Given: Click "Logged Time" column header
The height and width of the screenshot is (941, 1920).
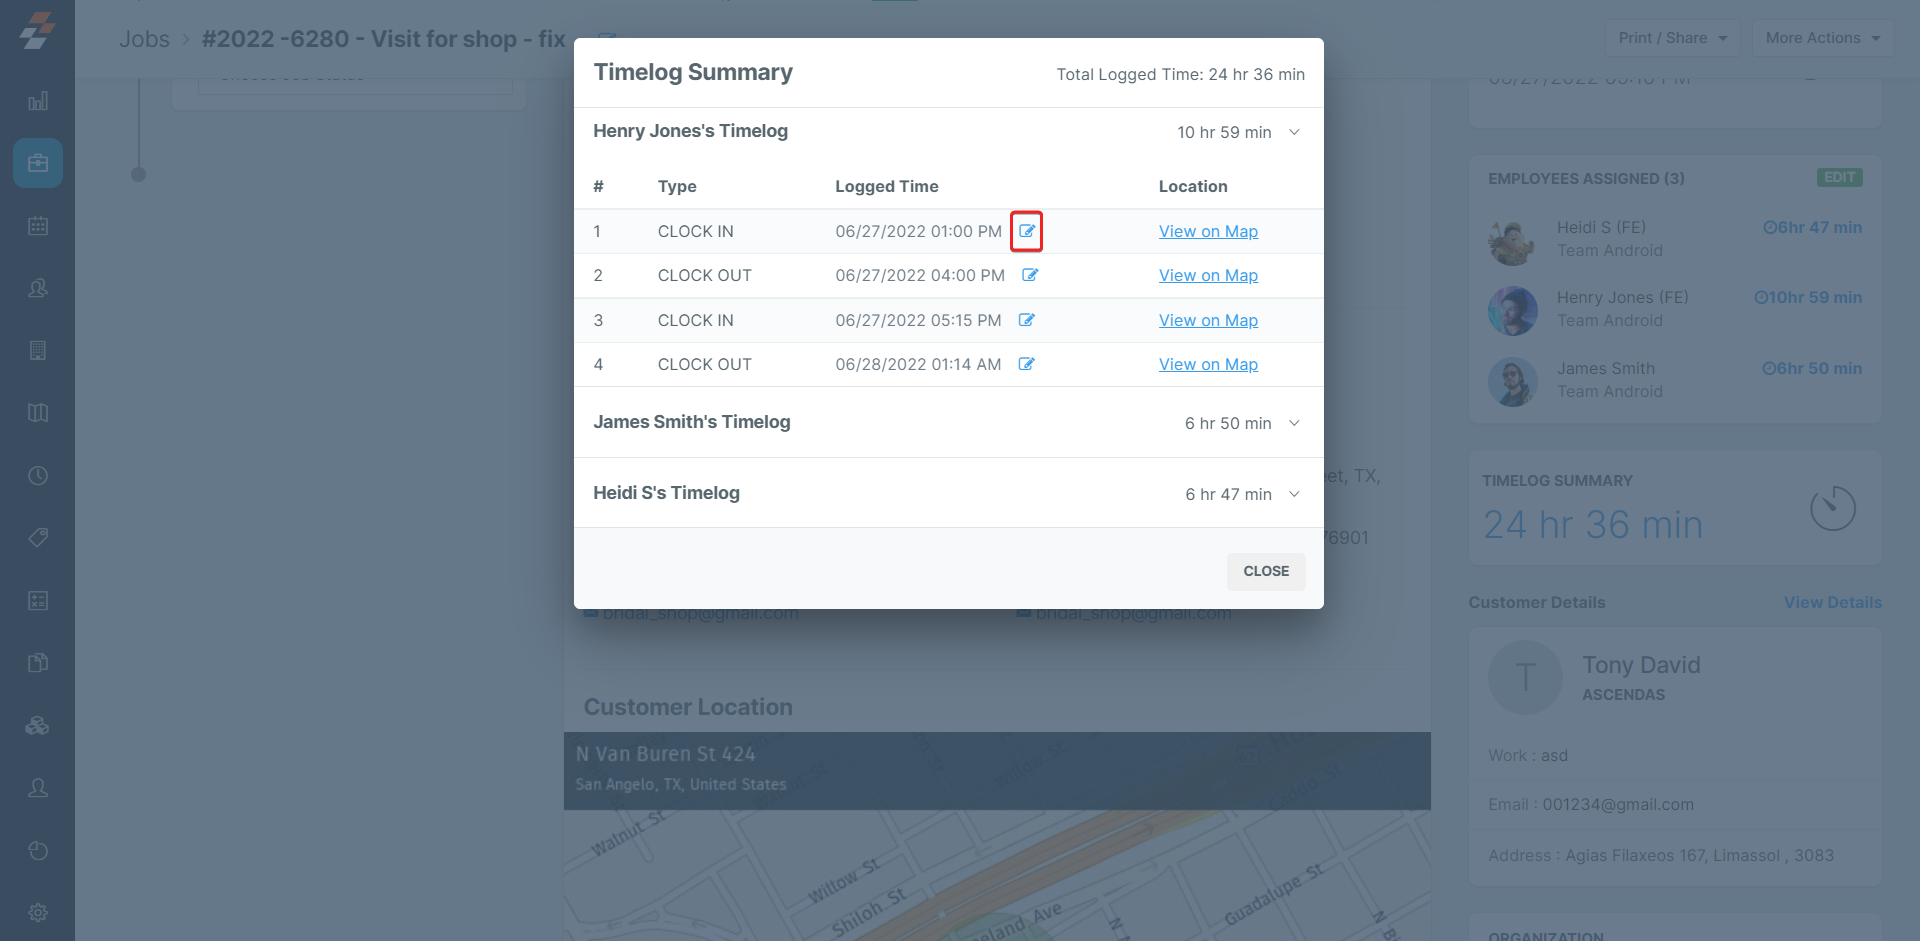Looking at the screenshot, I should tap(887, 186).
